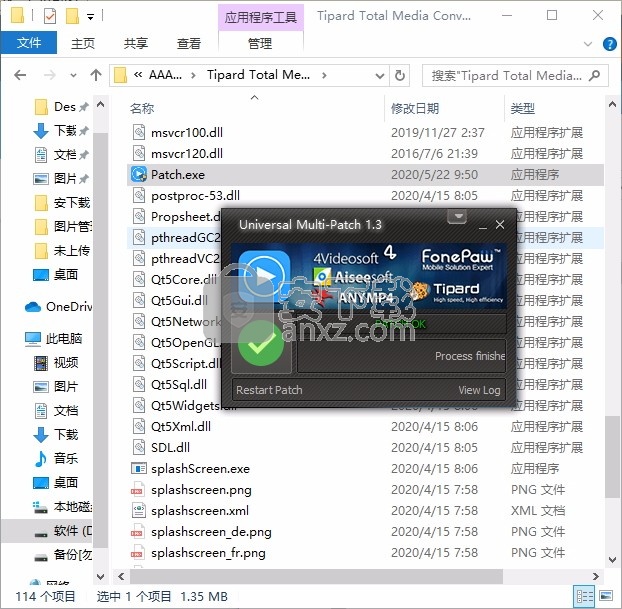Click the properties checkmark in quick access toolbar
The image size is (622, 609).
coord(51,16)
